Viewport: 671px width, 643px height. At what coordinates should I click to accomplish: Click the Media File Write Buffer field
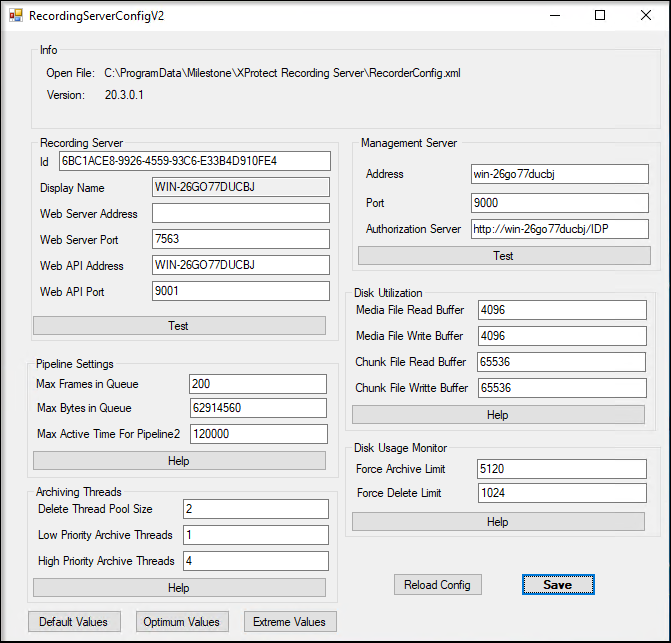562,336
